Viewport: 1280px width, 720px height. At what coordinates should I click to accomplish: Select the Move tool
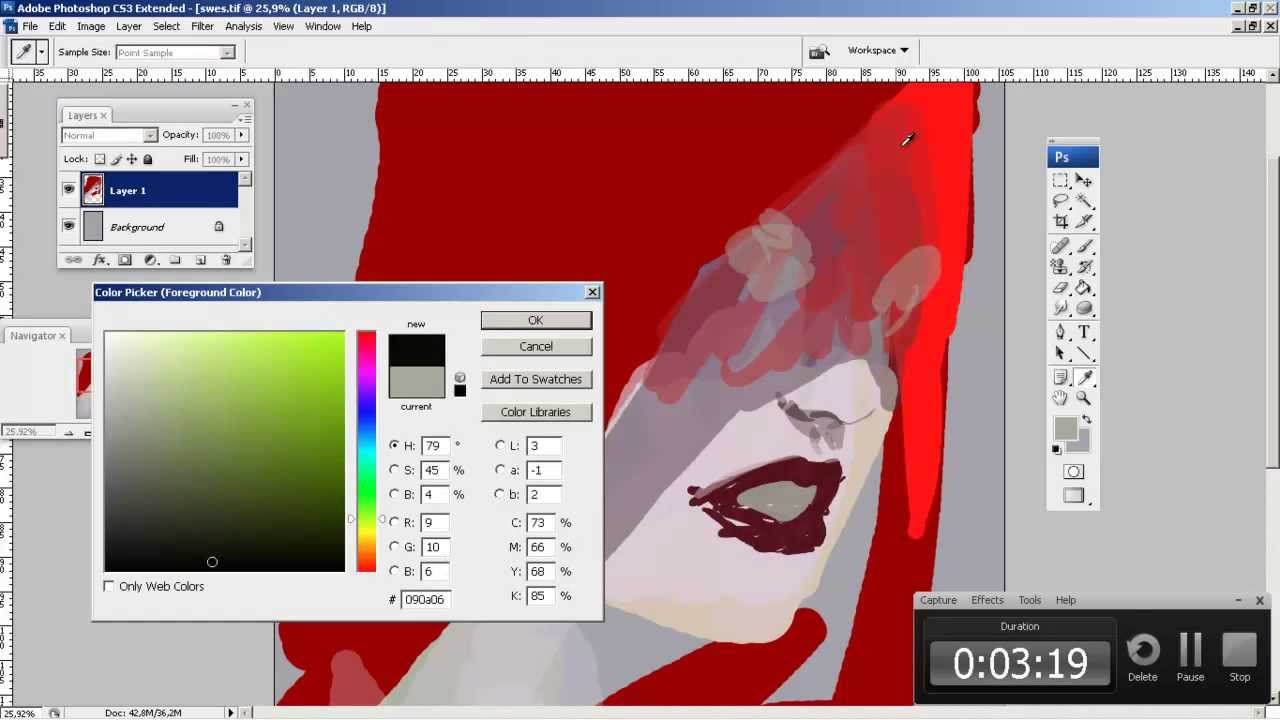(1084, 181)
